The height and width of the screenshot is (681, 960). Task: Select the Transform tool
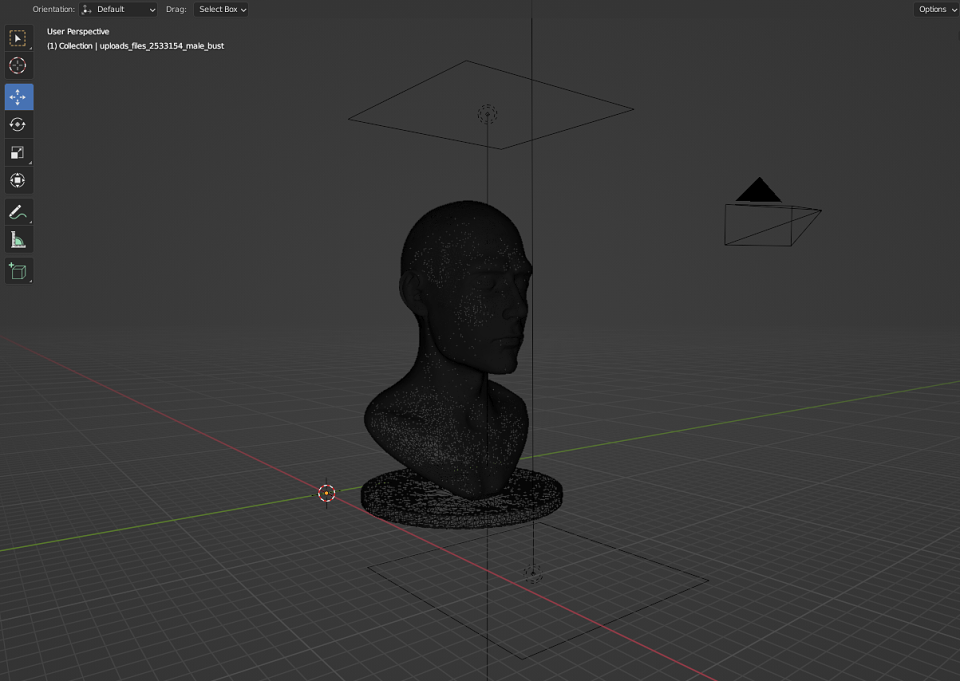pyautogui.click(x=18, y=181)
